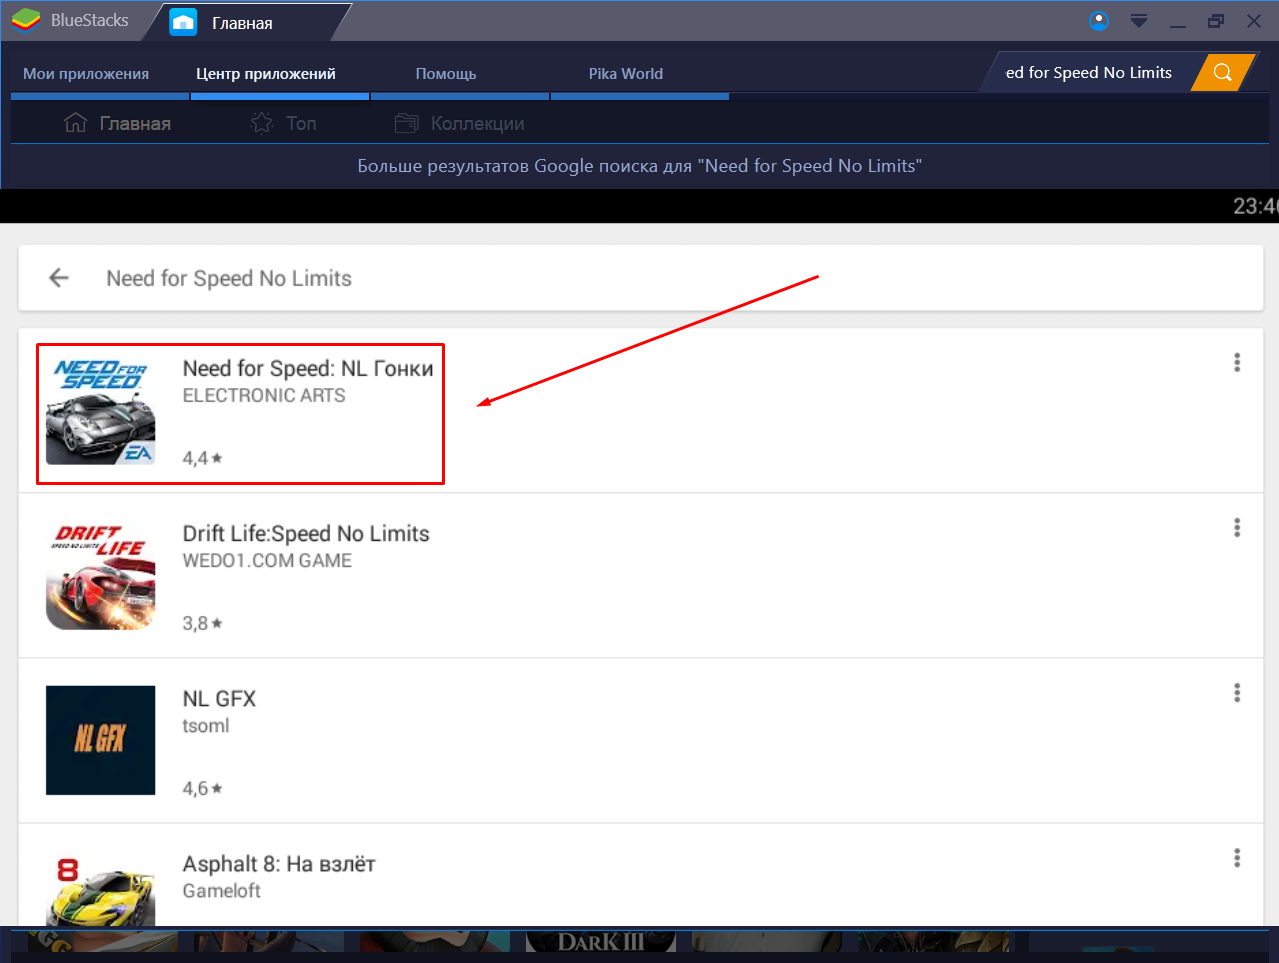1279x963 pixels.
Task: Open options menu for Need for Speed
Action: click(x=1237, y=362)
